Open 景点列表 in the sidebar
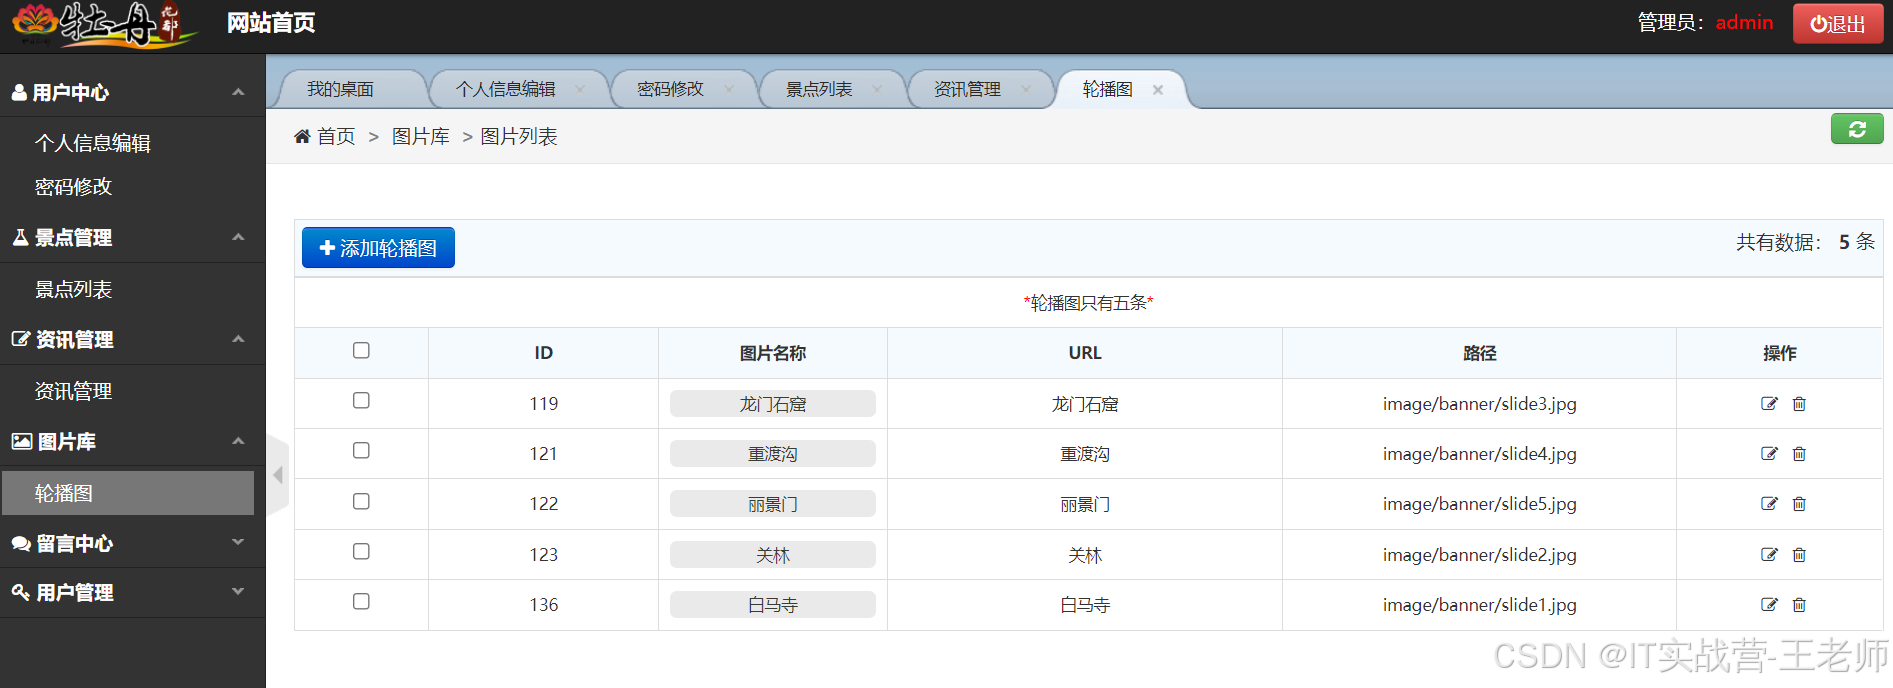The width and height of the screenshot is (1893, 688). (73, 289)
